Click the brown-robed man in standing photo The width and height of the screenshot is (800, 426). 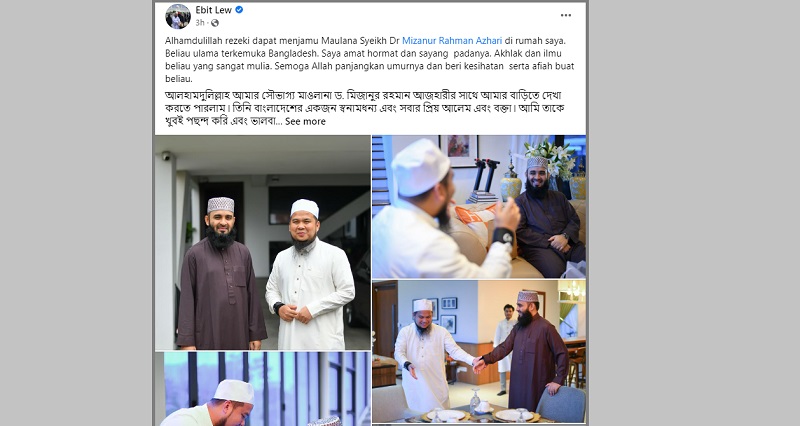(221, 273)
